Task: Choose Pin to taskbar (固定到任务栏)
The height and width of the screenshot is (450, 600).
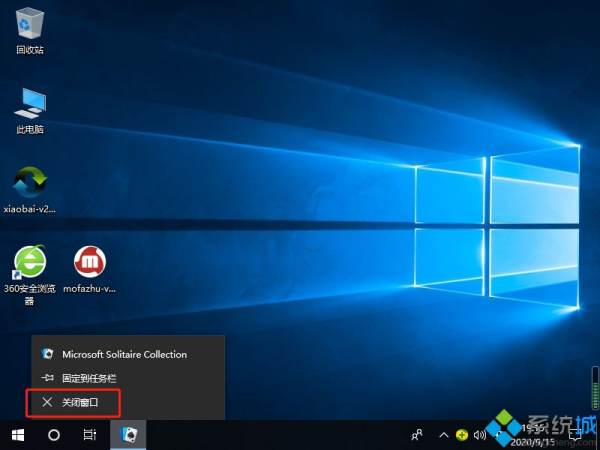Action: point(90,378)
